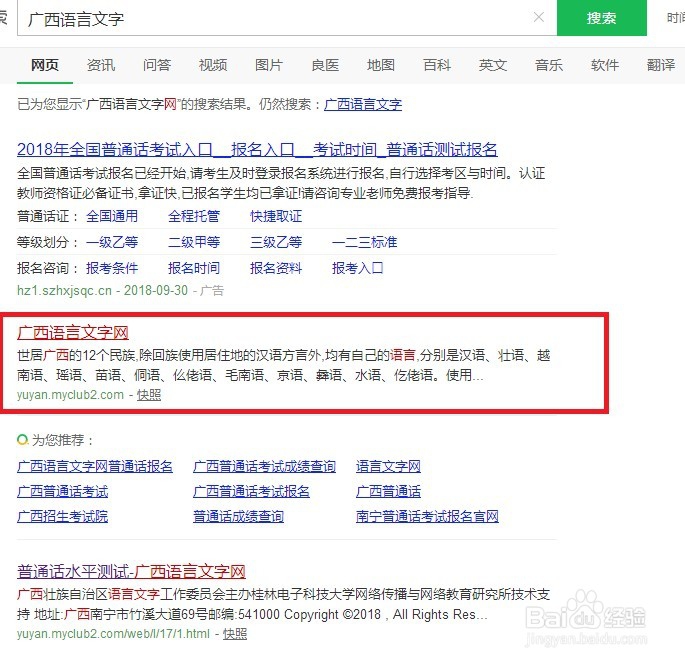Click the 报考入口 link
685x663 pixels.
357,268
